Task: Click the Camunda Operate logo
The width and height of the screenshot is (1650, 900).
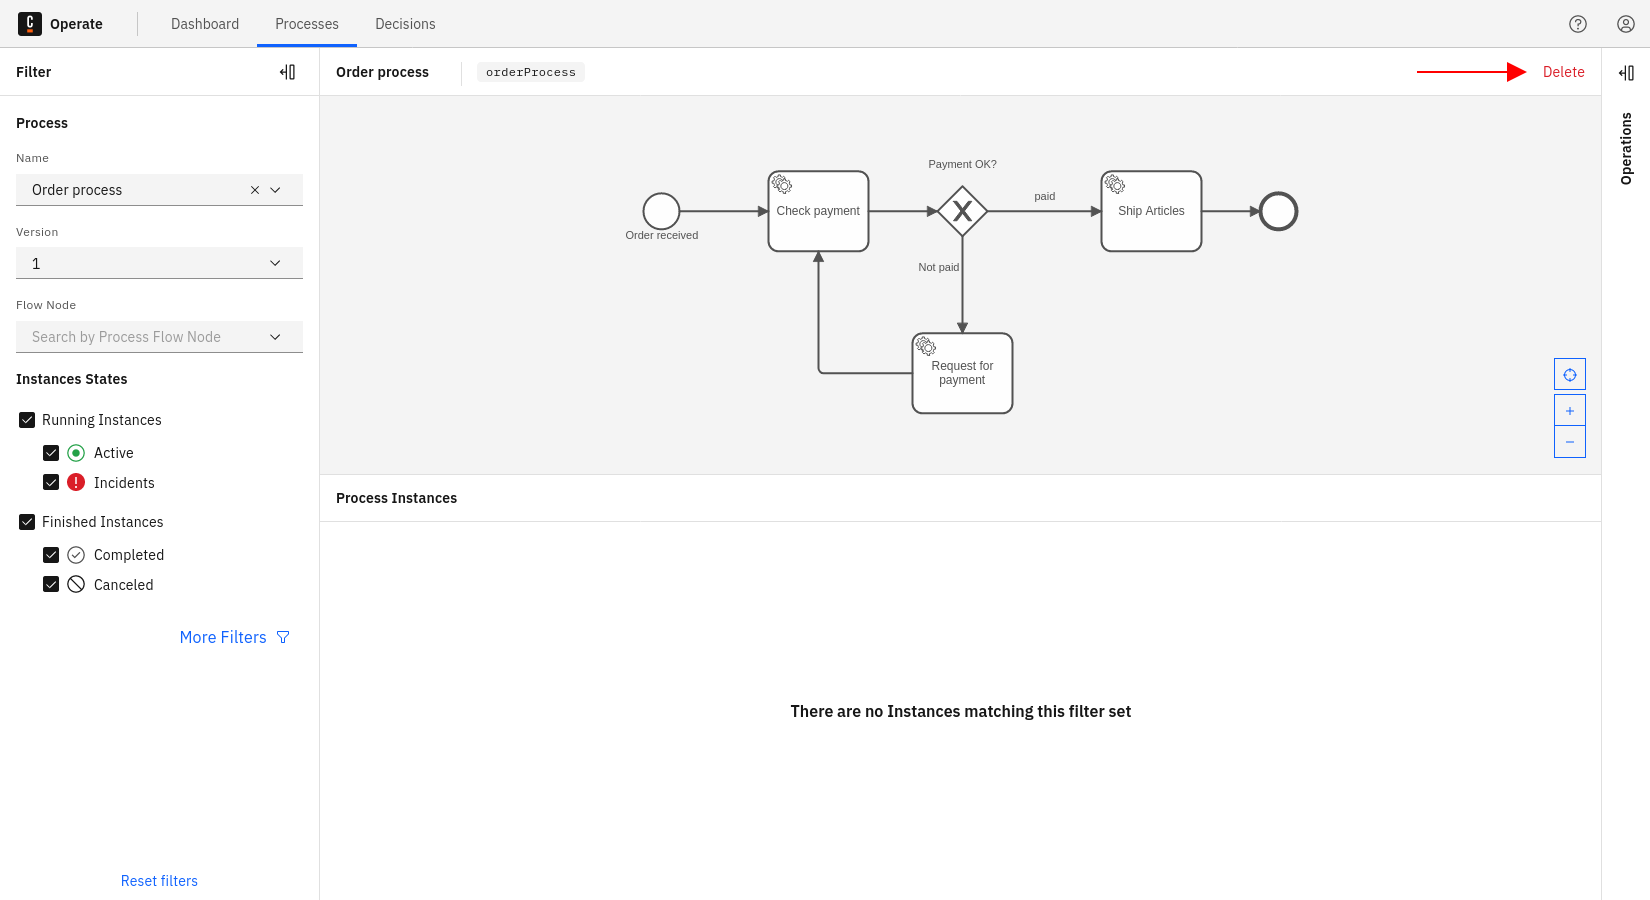Action: click(x=30, y=24)
